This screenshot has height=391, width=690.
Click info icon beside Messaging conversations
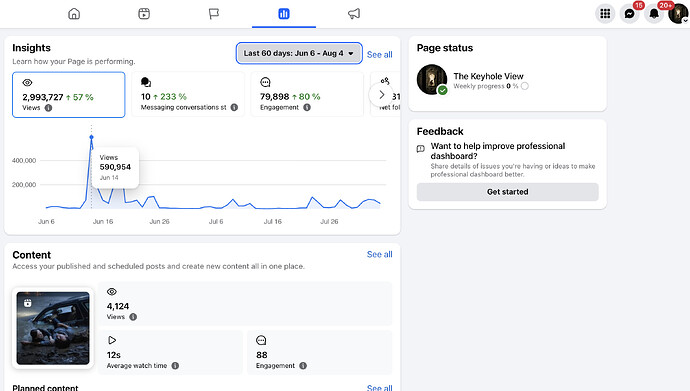click(x=234, y=107)
